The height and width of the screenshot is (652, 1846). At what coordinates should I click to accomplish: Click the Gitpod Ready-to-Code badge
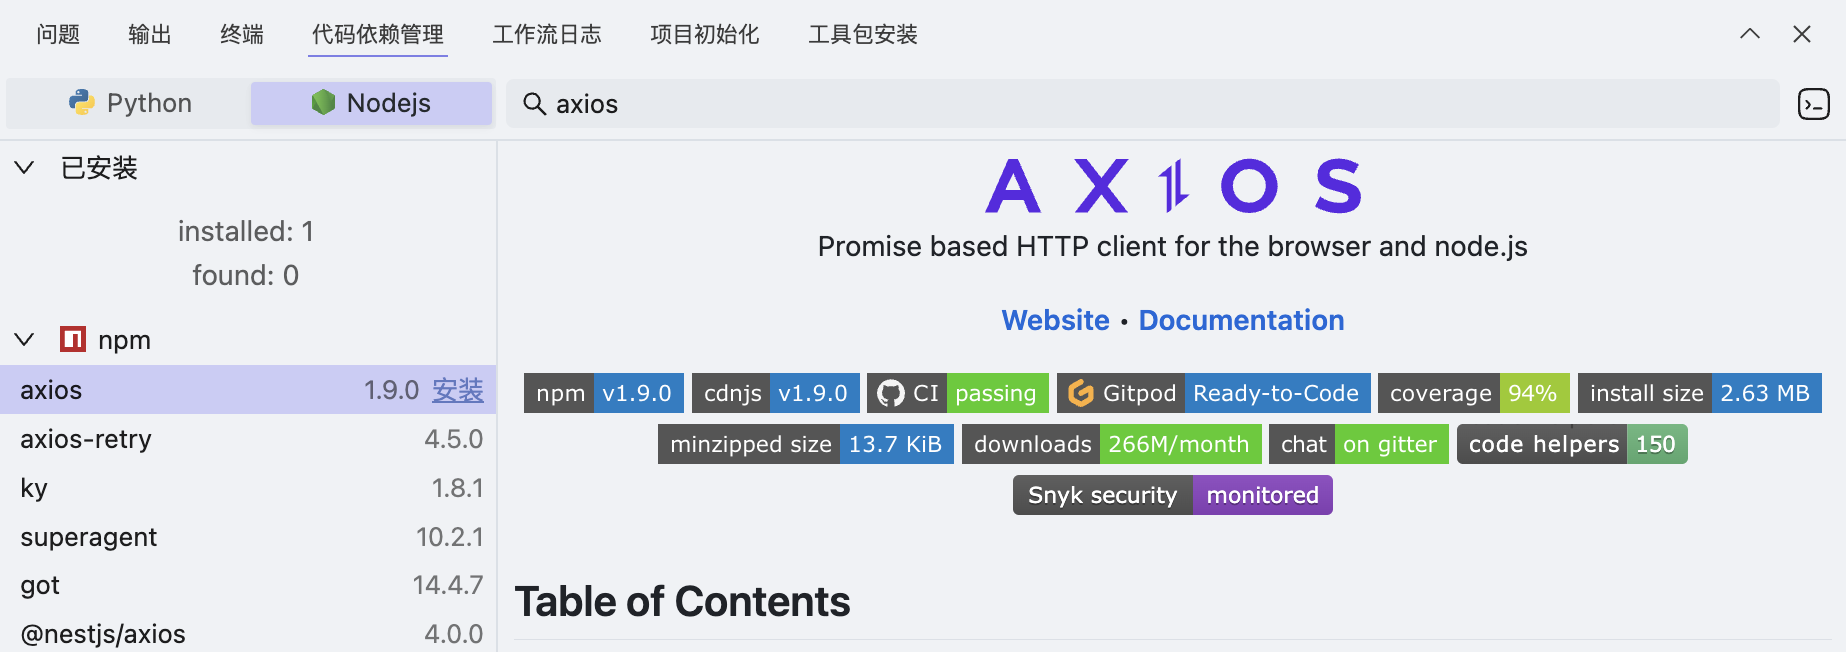[1213, 393]
